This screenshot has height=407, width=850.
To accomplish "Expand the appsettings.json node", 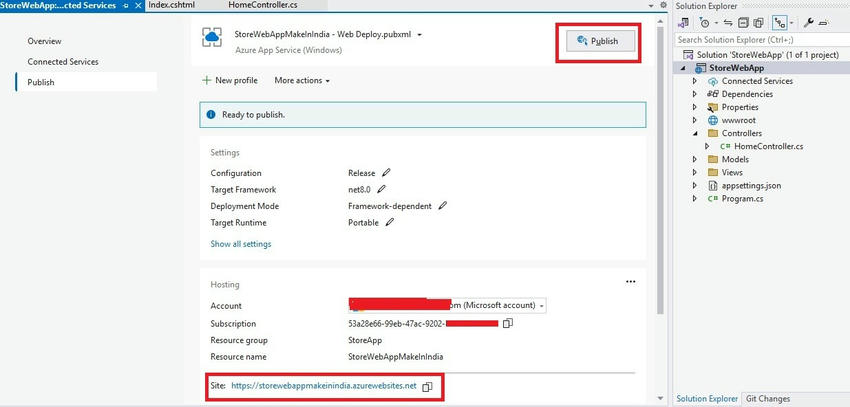I will click(x=695, y=185).
